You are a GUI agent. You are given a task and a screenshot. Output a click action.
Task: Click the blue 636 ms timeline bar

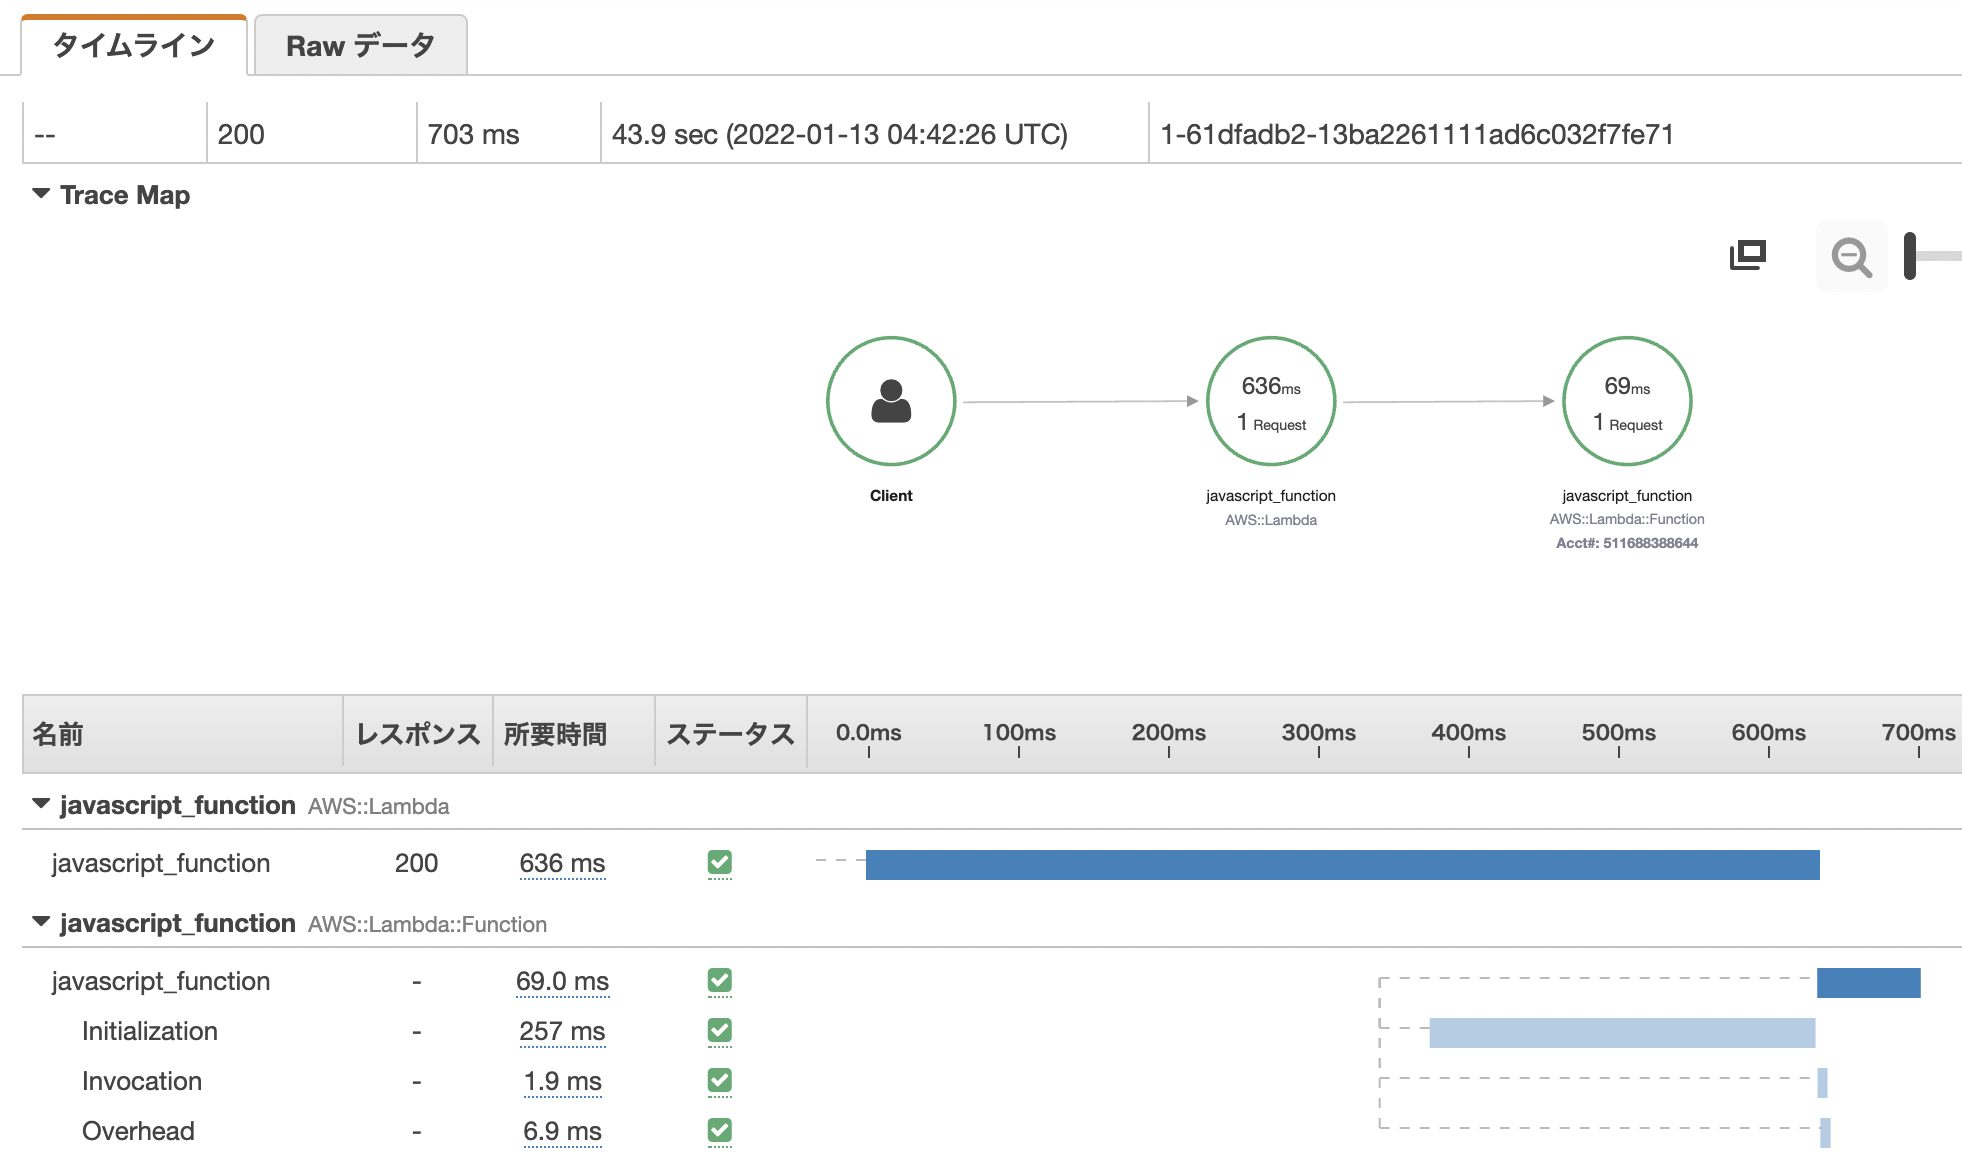pyautogui.click(x=1342, y=865)
